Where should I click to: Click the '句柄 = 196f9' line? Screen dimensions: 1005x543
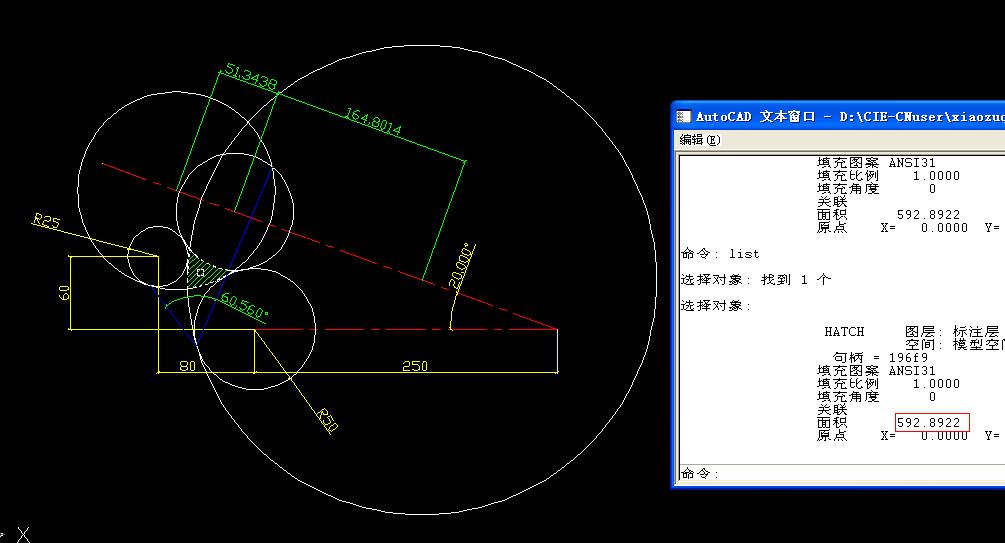pos(880,358)
